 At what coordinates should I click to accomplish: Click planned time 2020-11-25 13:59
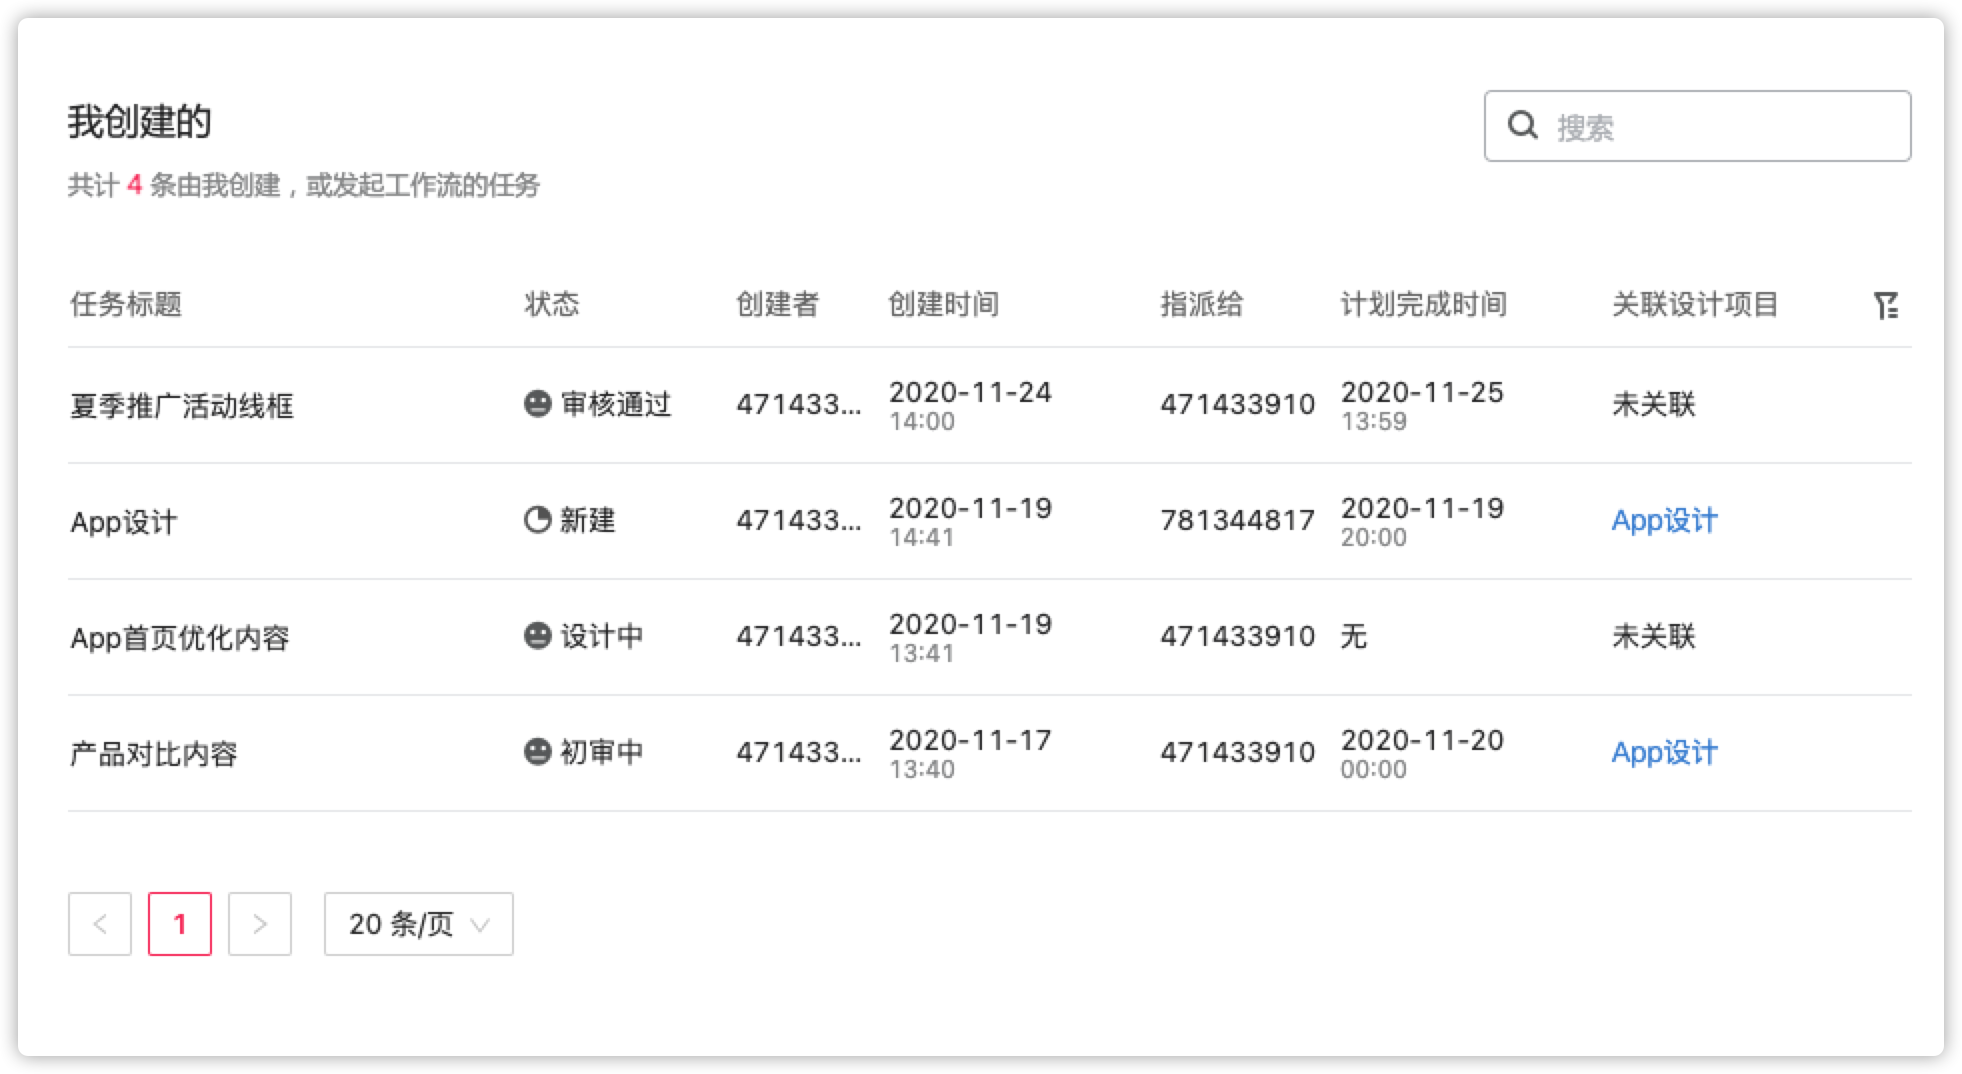(1422, 405)
